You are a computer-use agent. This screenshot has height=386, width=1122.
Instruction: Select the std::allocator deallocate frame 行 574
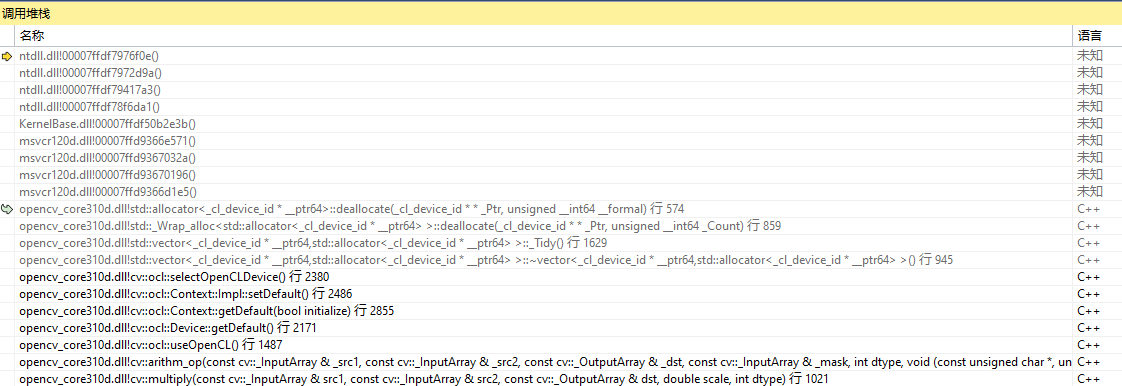click(352, 209)
